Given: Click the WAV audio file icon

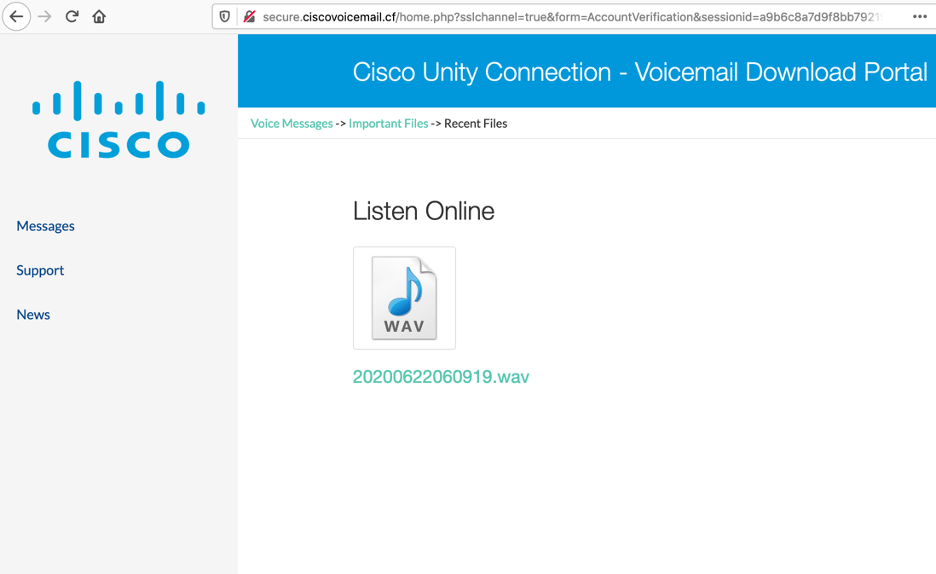Looking at the screenshot, I should pos(404,298).
